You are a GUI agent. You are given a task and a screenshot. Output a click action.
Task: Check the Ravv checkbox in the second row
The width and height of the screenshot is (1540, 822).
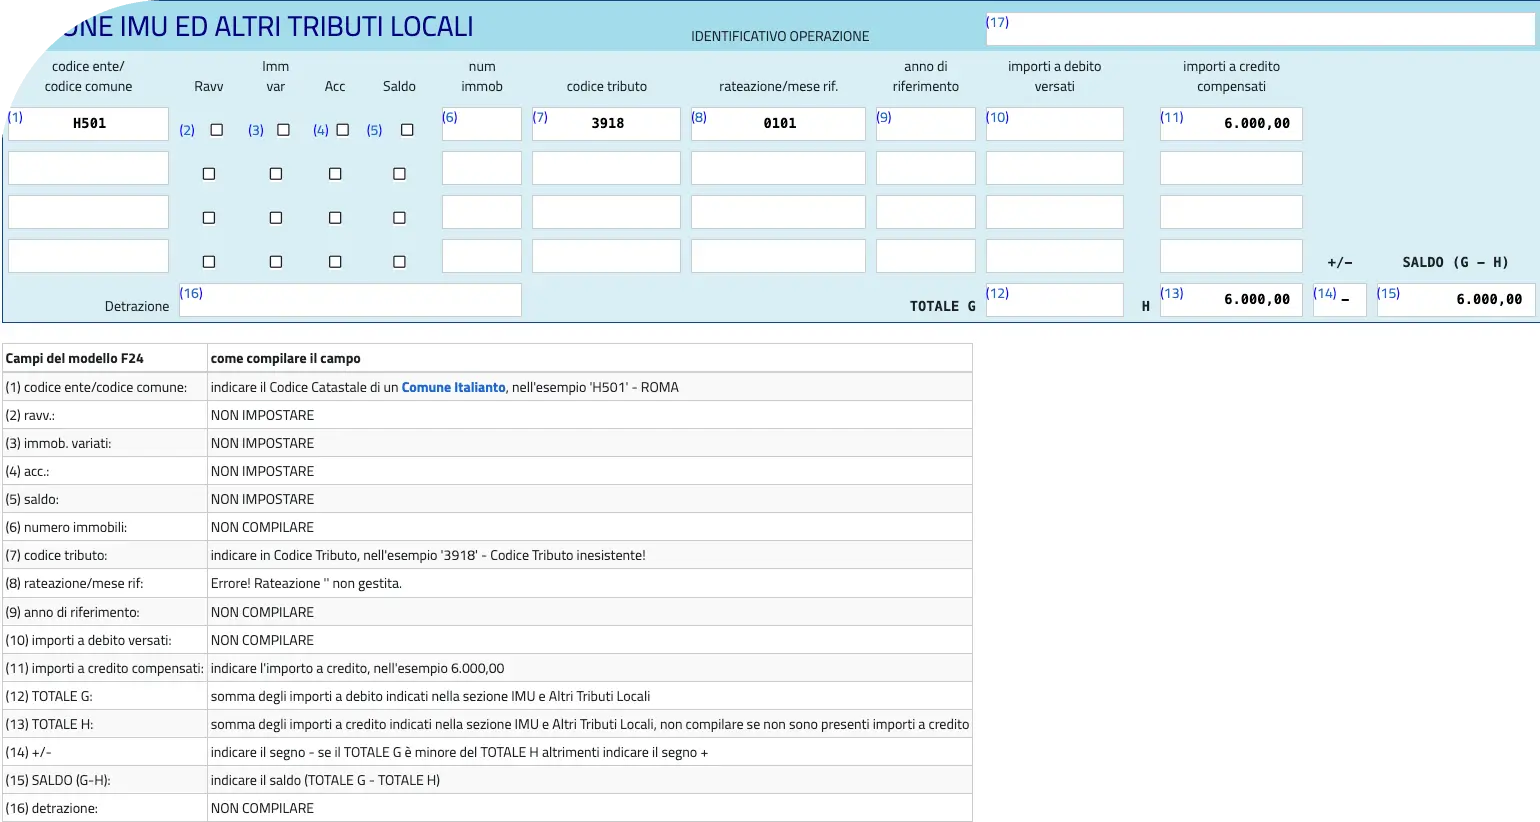[x=209, y=174]
